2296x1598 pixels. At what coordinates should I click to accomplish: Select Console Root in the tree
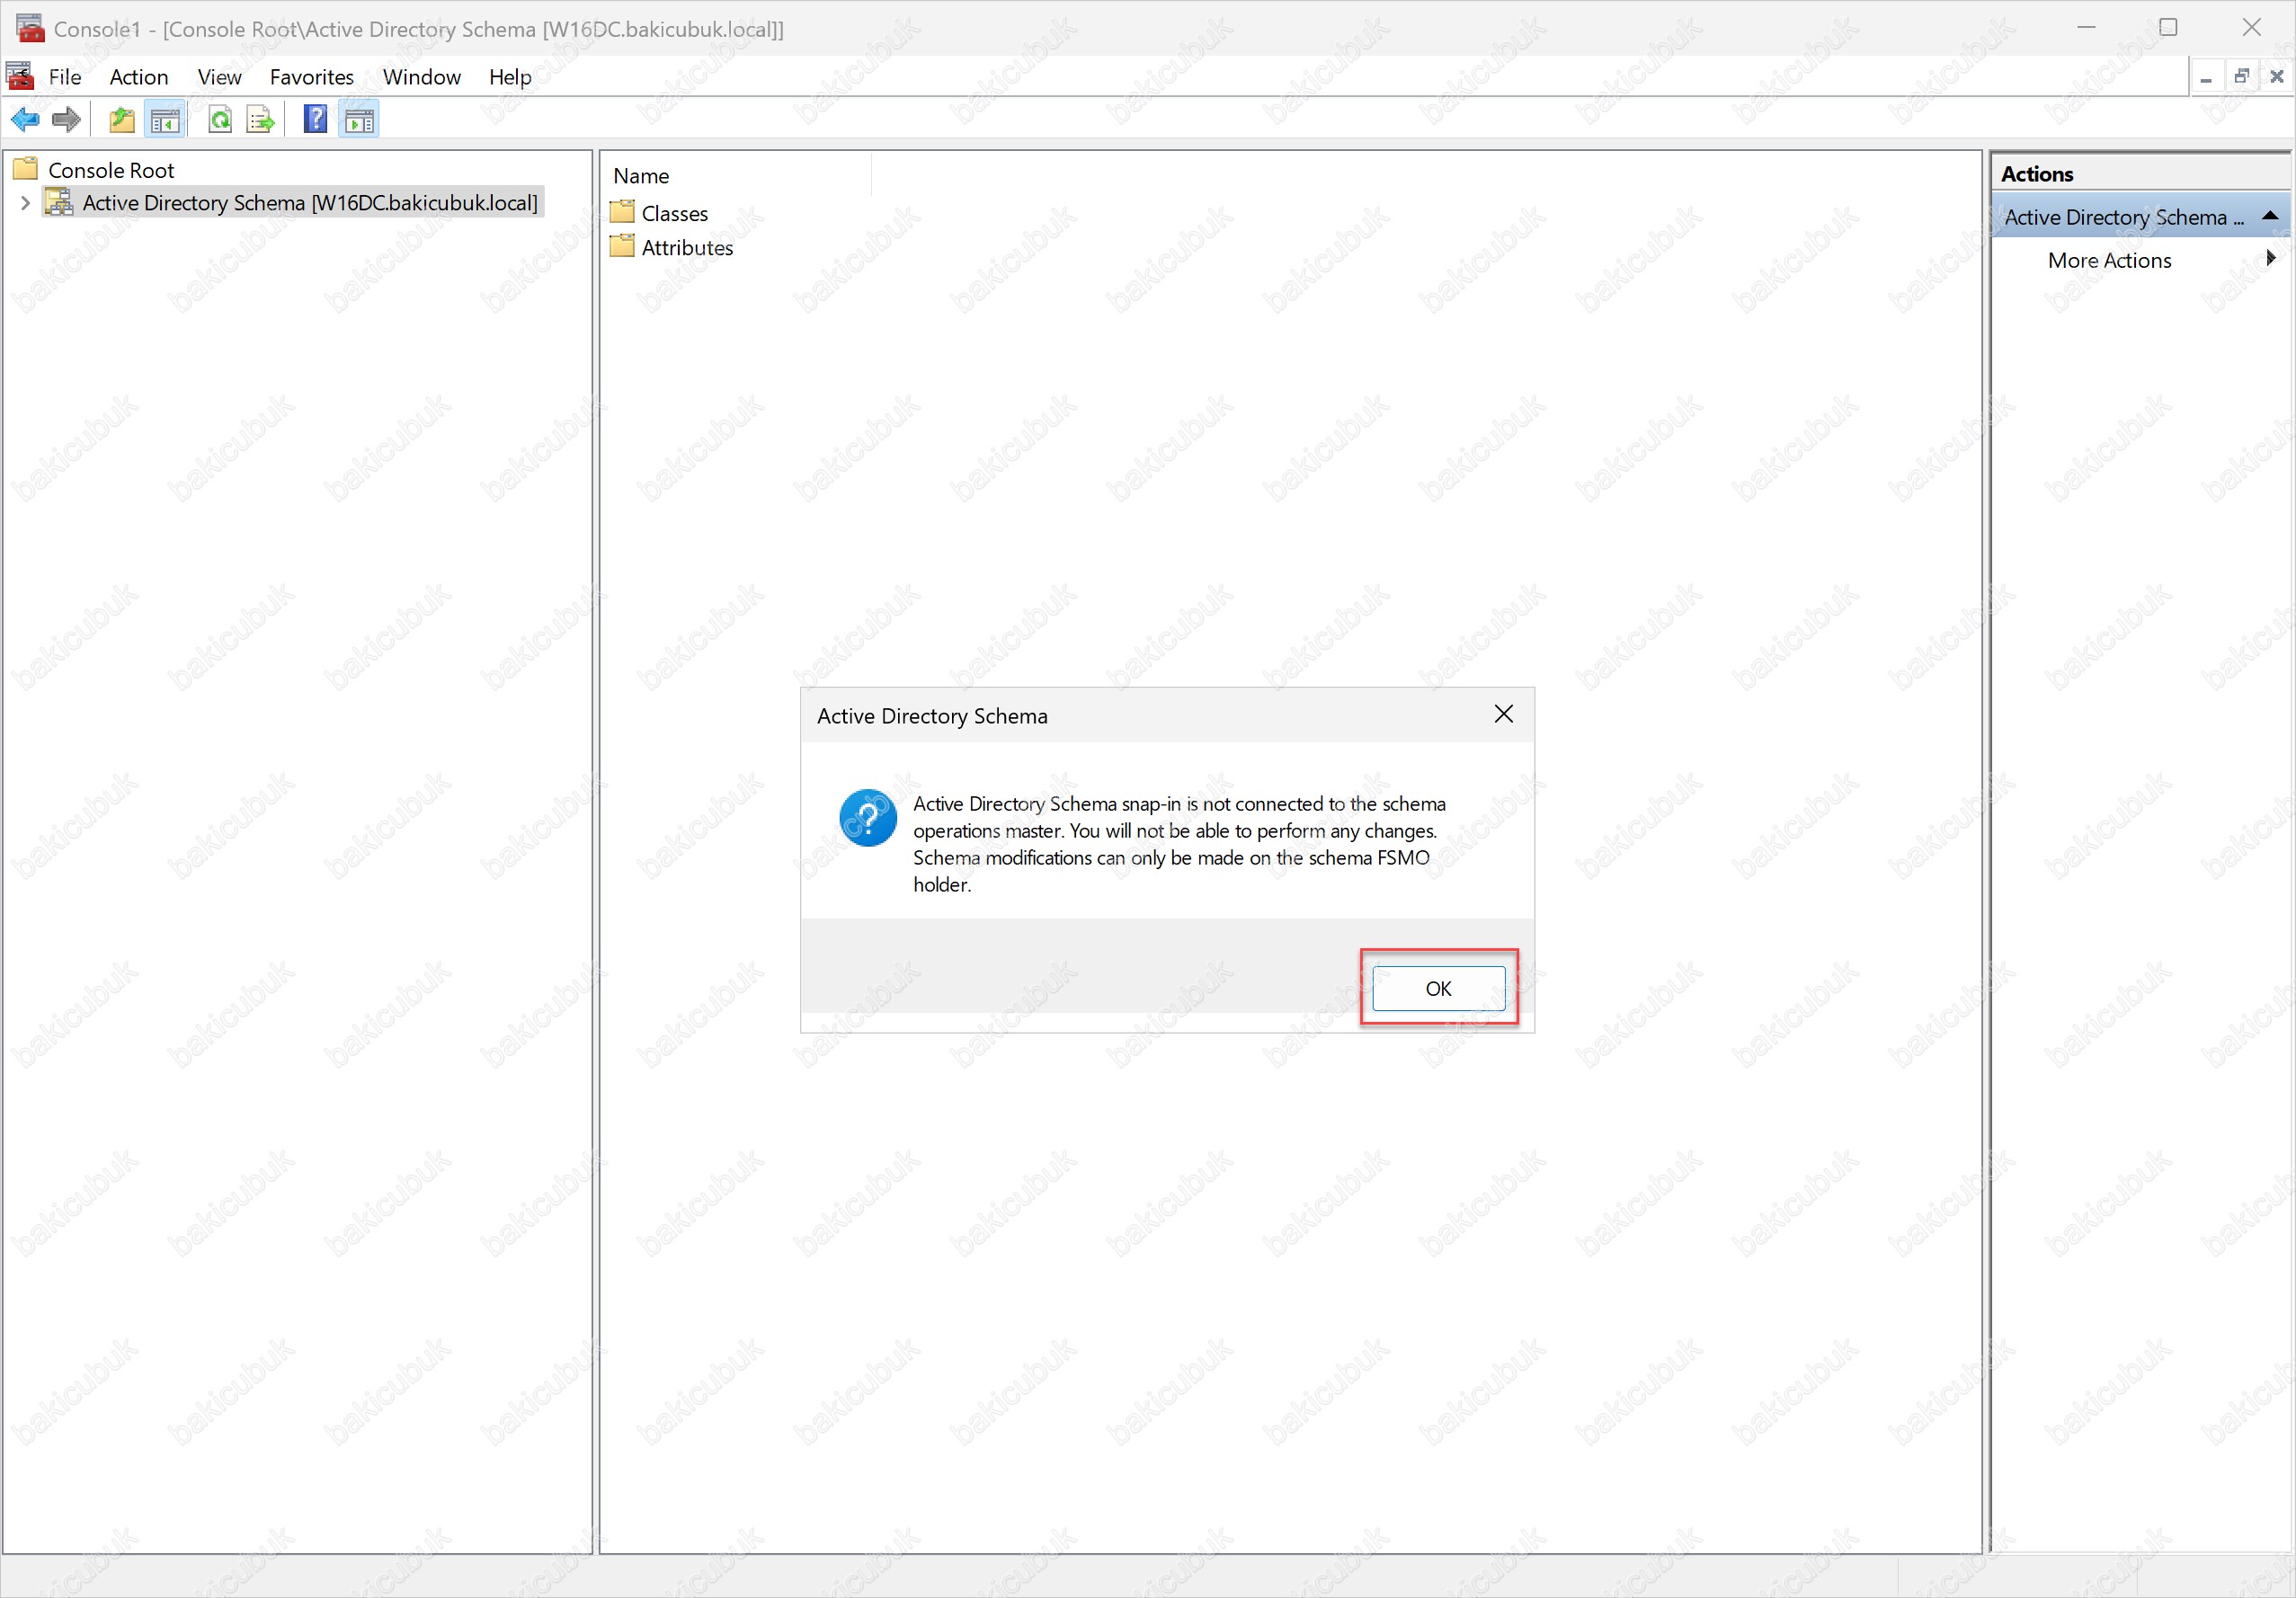[111, 170]
